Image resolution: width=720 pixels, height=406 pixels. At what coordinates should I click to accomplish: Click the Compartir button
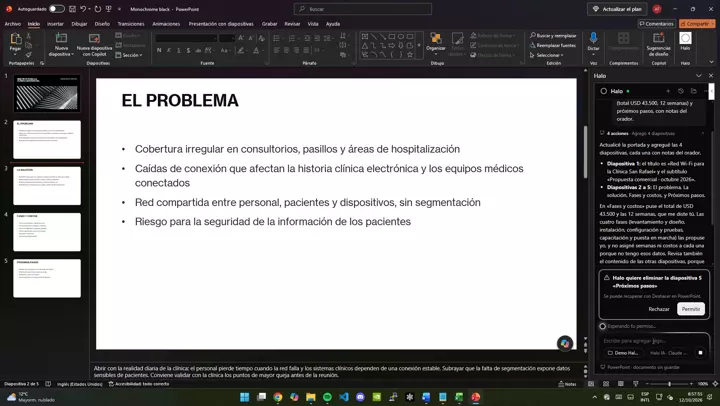pos(697,24)
